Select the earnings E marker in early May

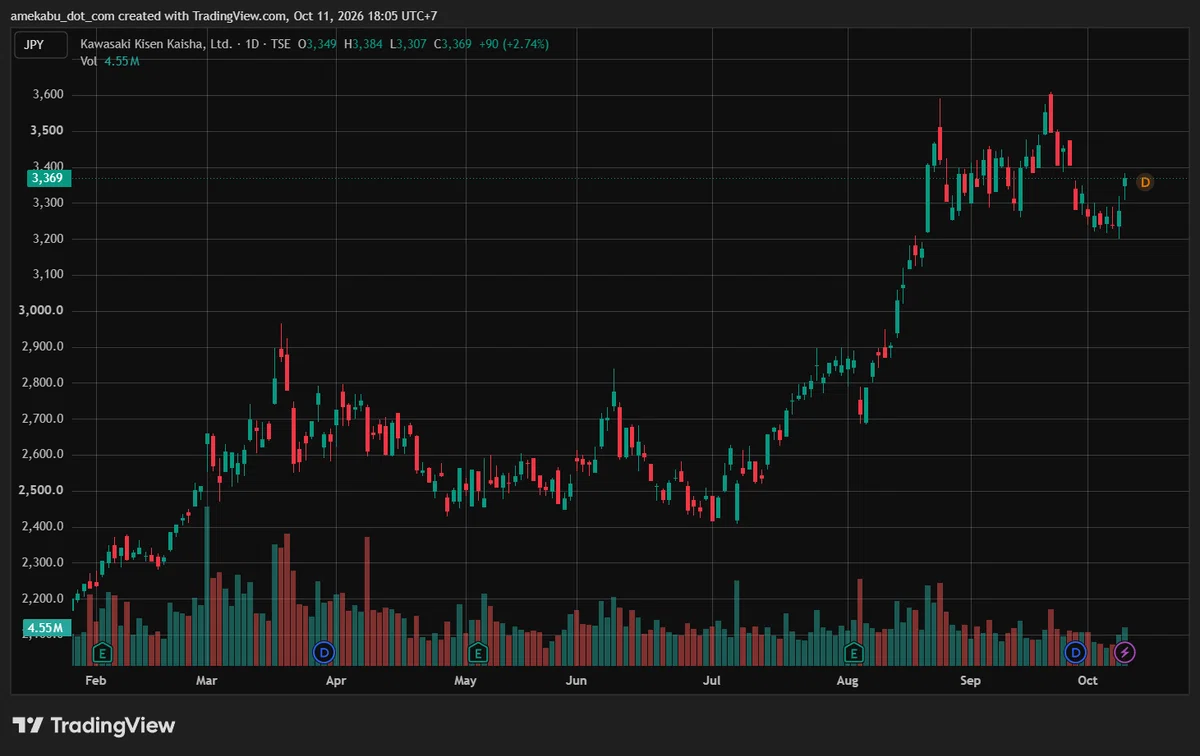tap(478, 653)
